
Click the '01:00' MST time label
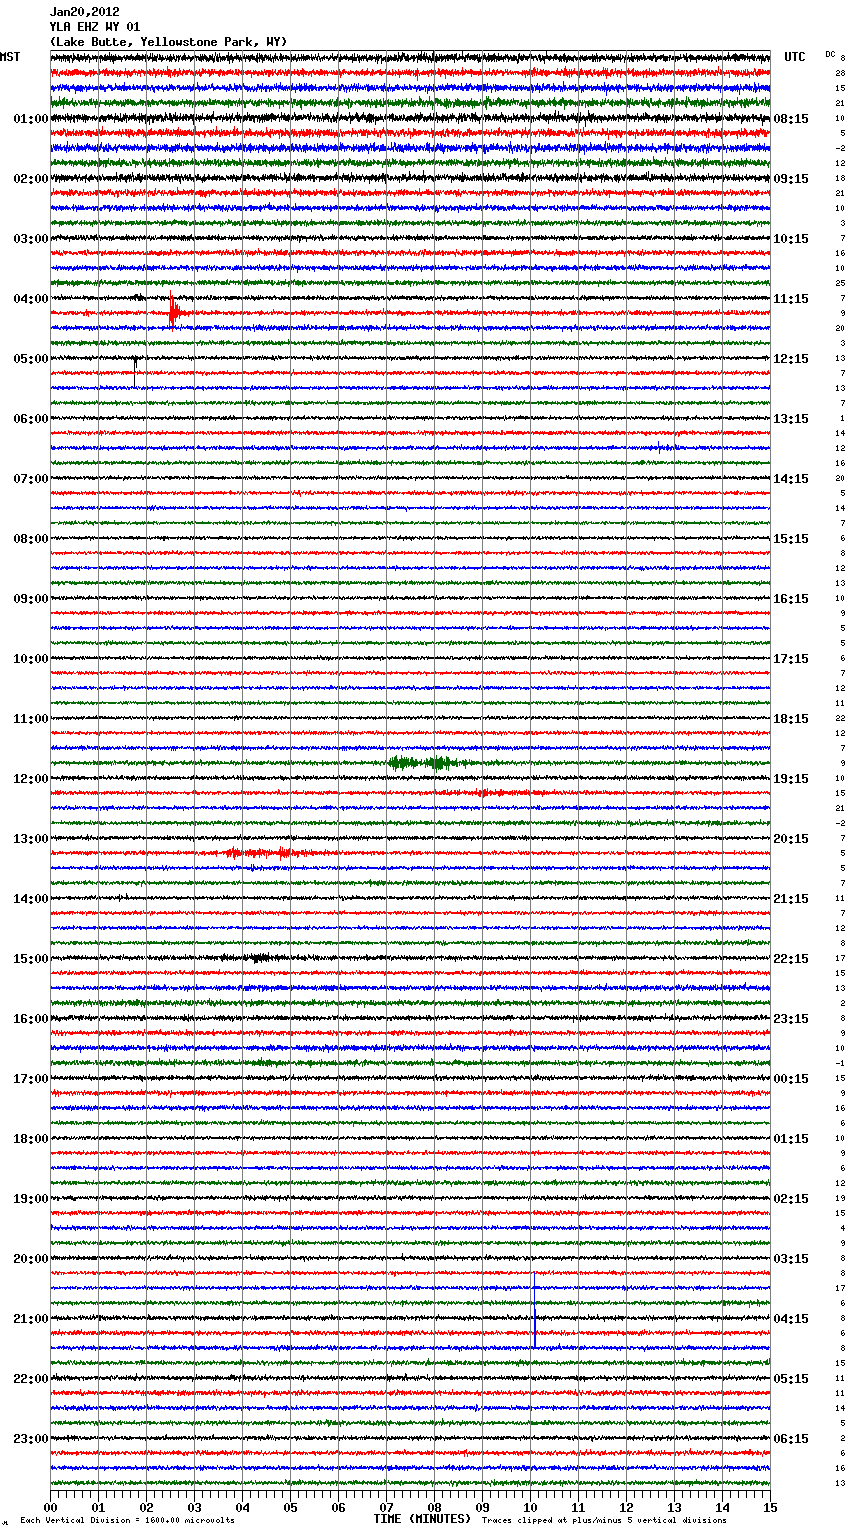click(x=31, y=119)
